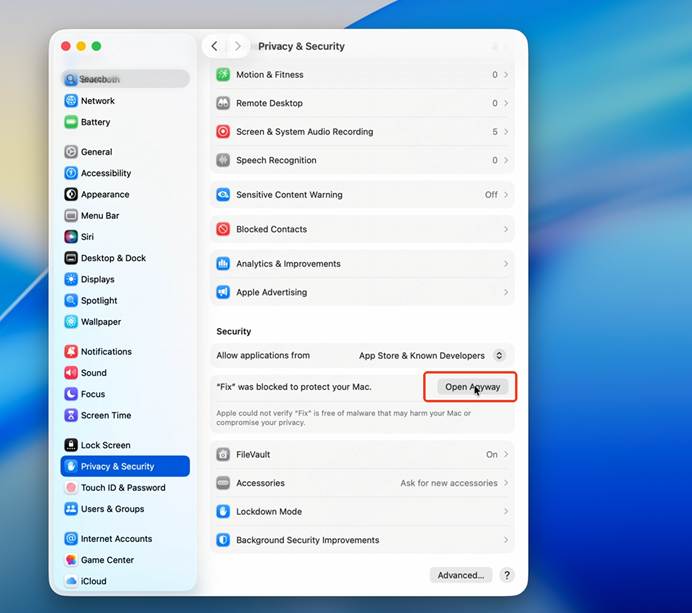Click the sidebar Search field

(x=126, y=79)
